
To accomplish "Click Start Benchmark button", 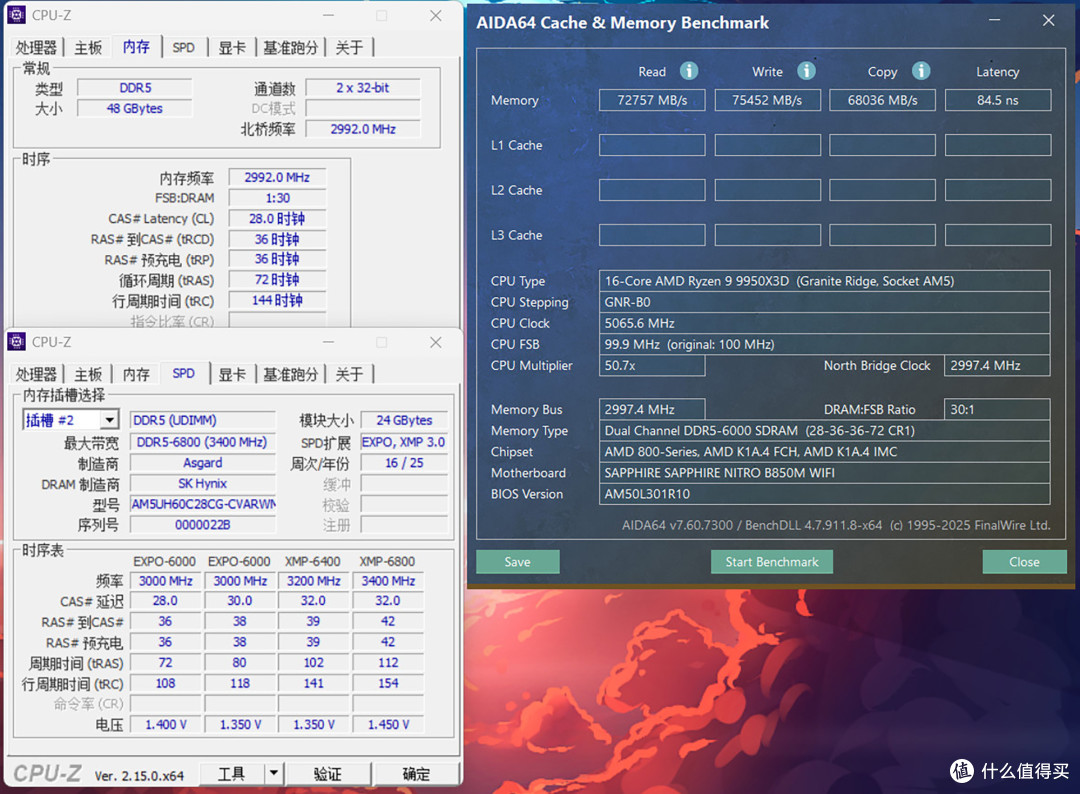I will (x=771, y=562).
